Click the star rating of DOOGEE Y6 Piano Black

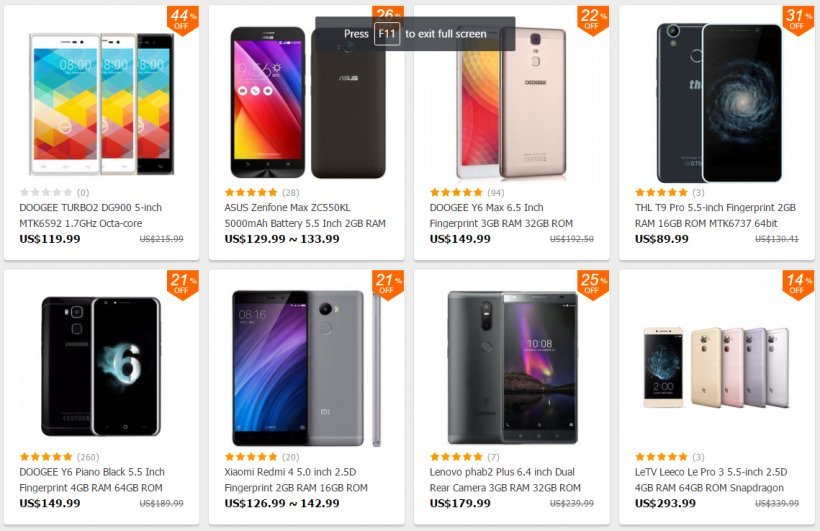pos(46,457)
